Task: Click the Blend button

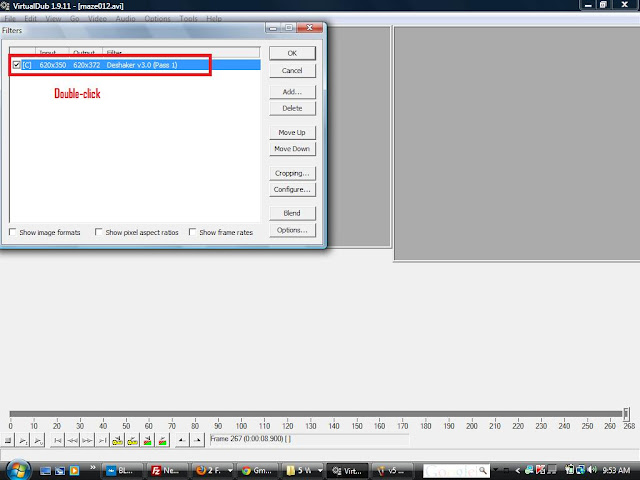Action: pyautogui.click(x=292, y=213)
